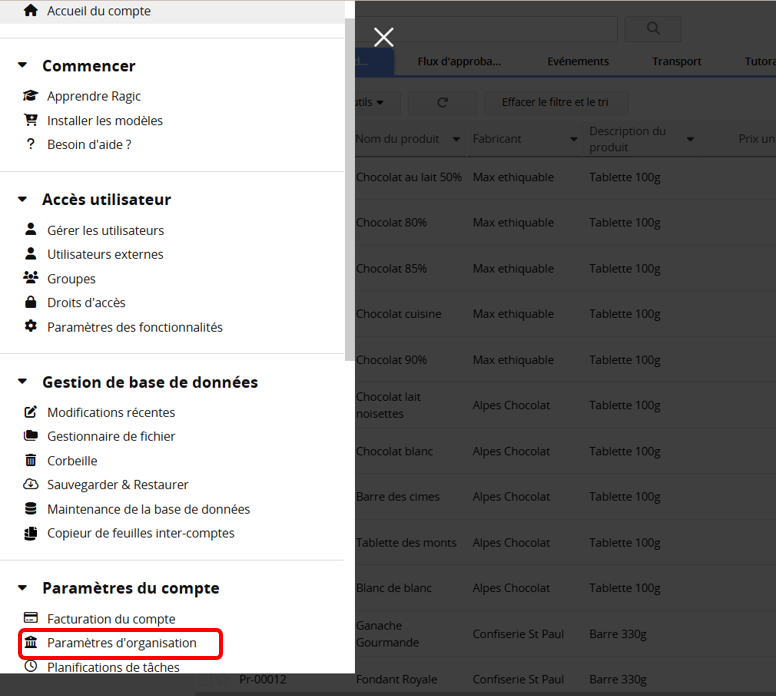Click the padlock icon beside Droits d'accès
Screen dimensions: 777x696
30,302
